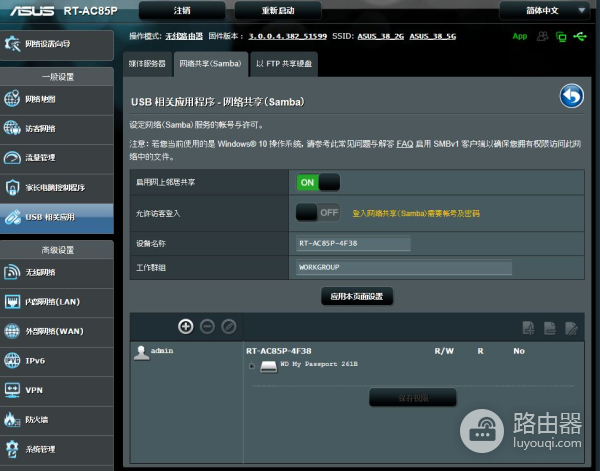Open the IPv6 sidebar icon
The image size is (600, 471).
[x=12, y=360]
